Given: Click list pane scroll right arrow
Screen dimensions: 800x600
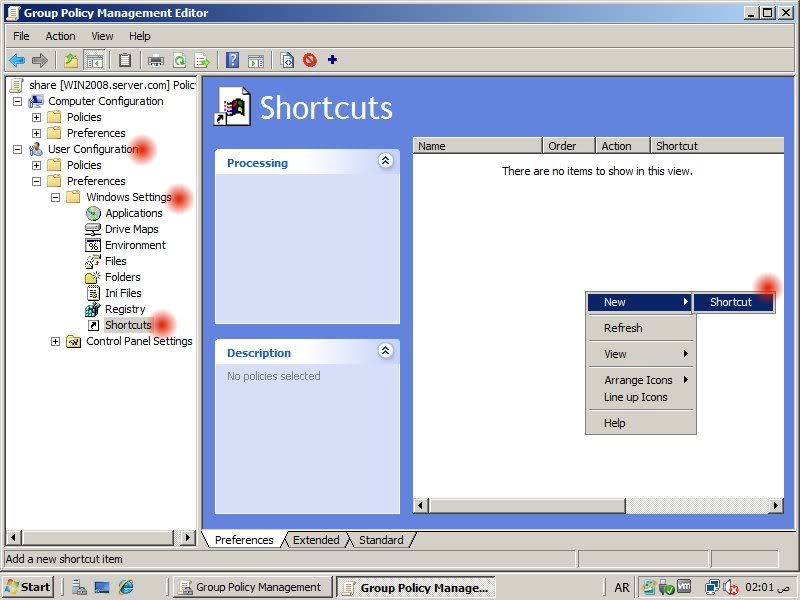Looking at the screenshot, I should [x=776, y=506].
